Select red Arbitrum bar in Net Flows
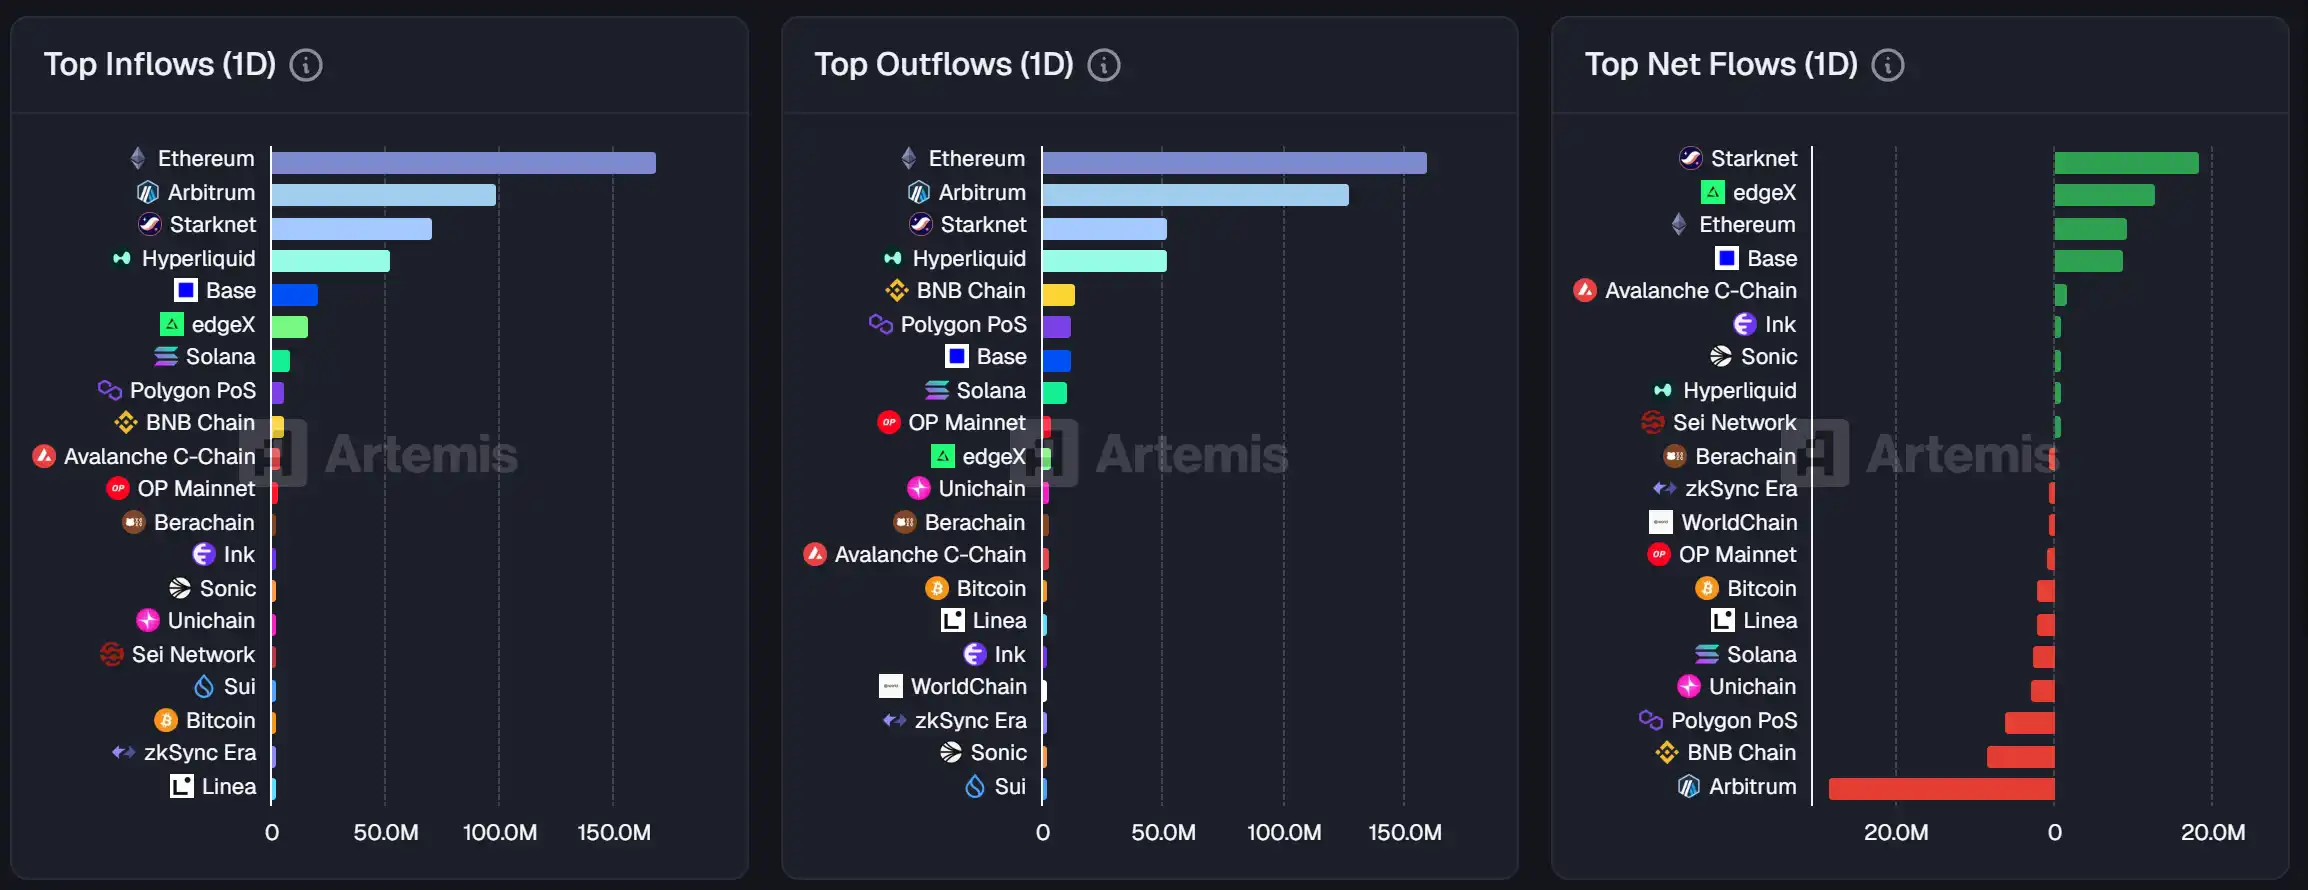 [x=1941, y=788]
